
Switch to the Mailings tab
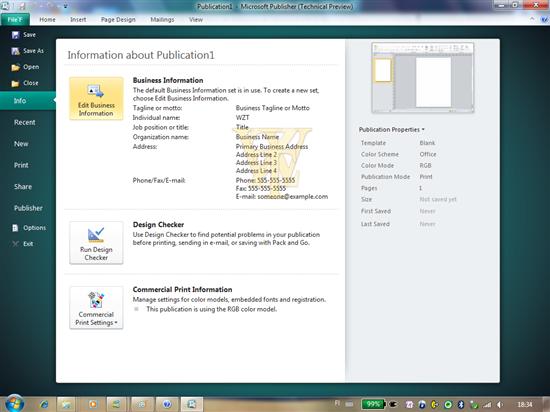162,20
